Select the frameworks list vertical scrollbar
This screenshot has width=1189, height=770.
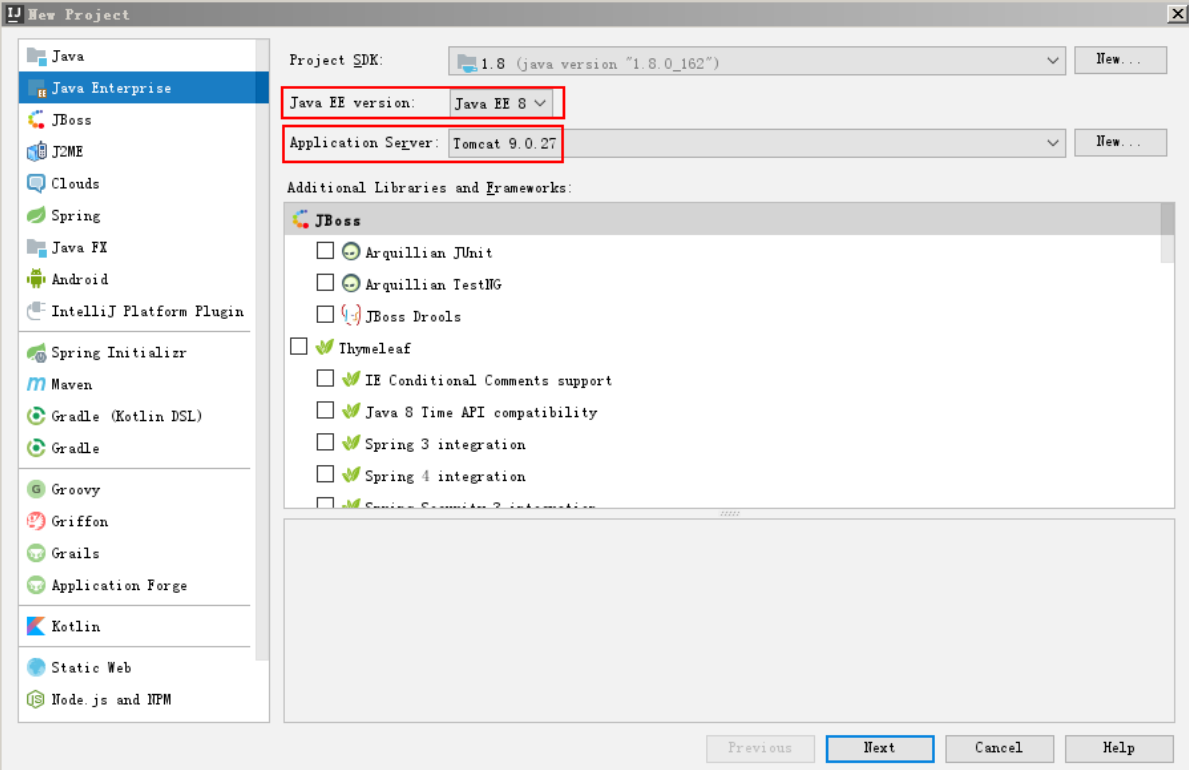coord(1167,234)
